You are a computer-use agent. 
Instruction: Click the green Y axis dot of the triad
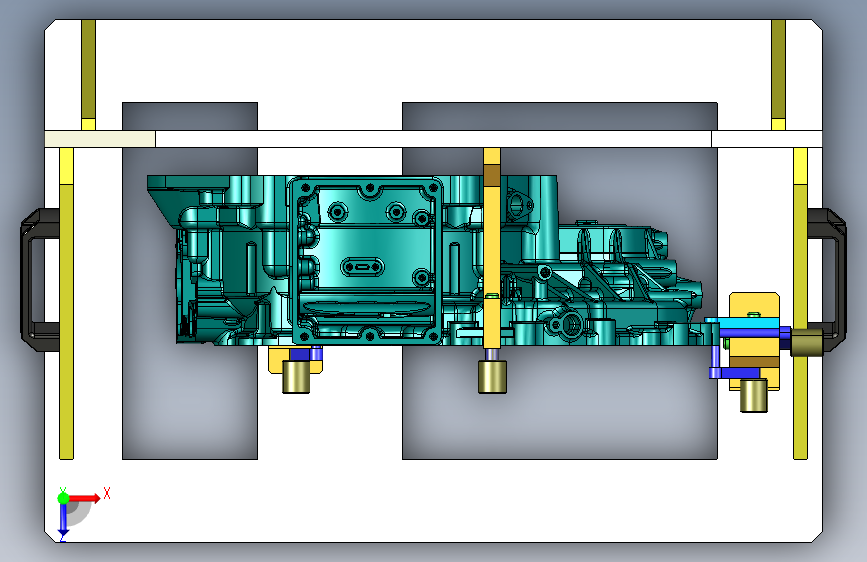(63, 498)
